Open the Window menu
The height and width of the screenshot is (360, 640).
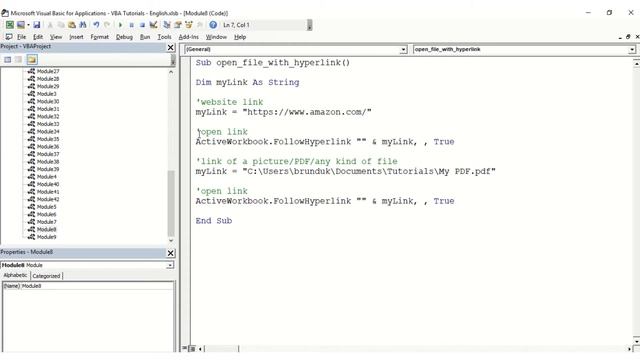[x=216, y=37]
